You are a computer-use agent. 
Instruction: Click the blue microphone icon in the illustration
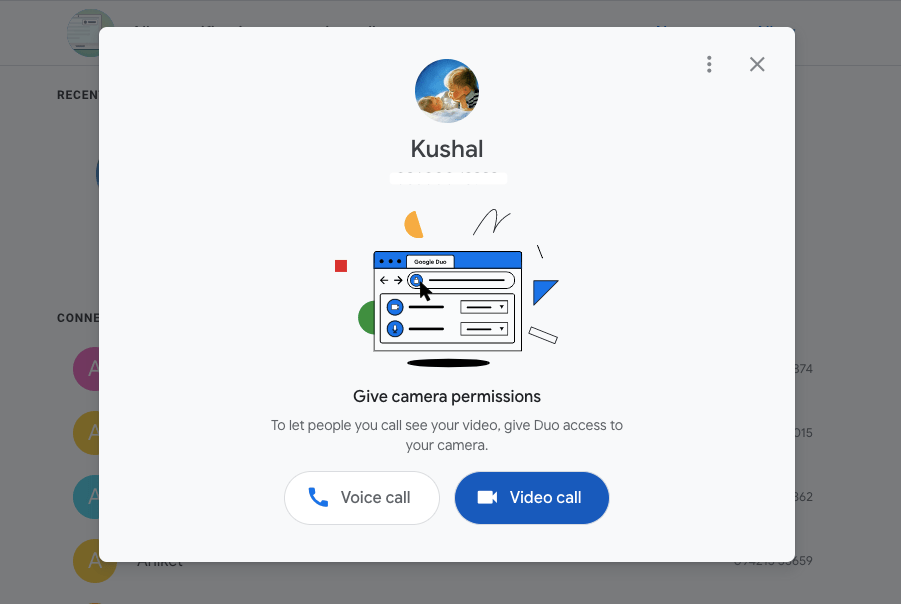[395, 329]
